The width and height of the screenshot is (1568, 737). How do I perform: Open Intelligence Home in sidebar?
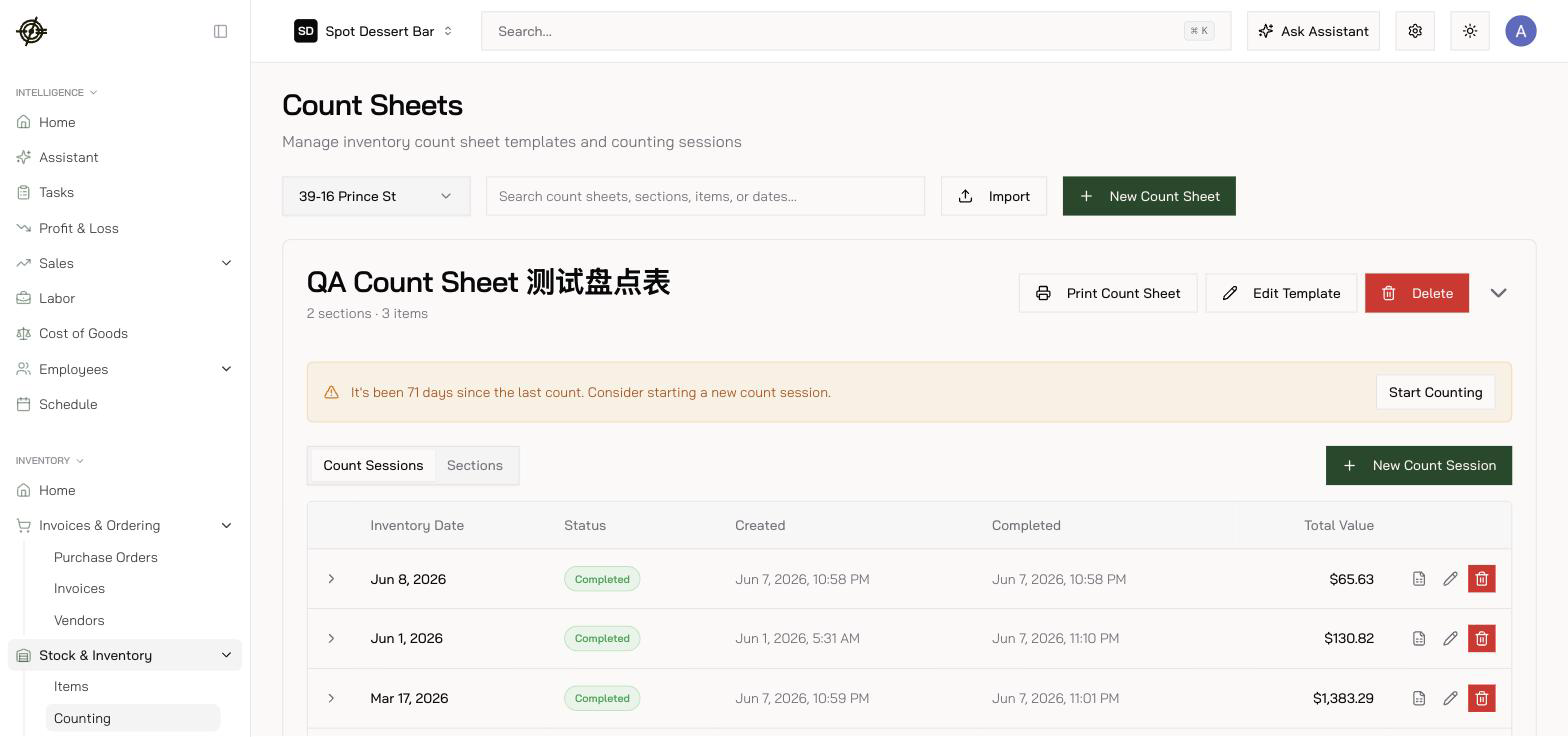[x=125, y=122]
